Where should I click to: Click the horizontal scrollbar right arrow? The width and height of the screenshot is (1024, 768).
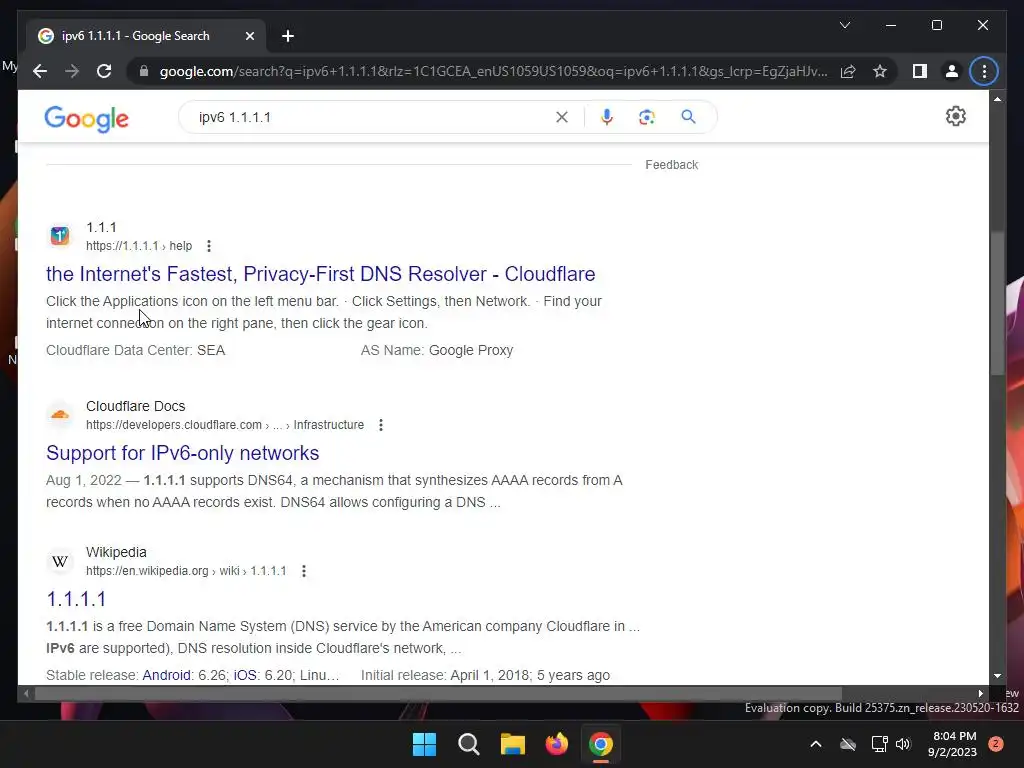point(980,694)
